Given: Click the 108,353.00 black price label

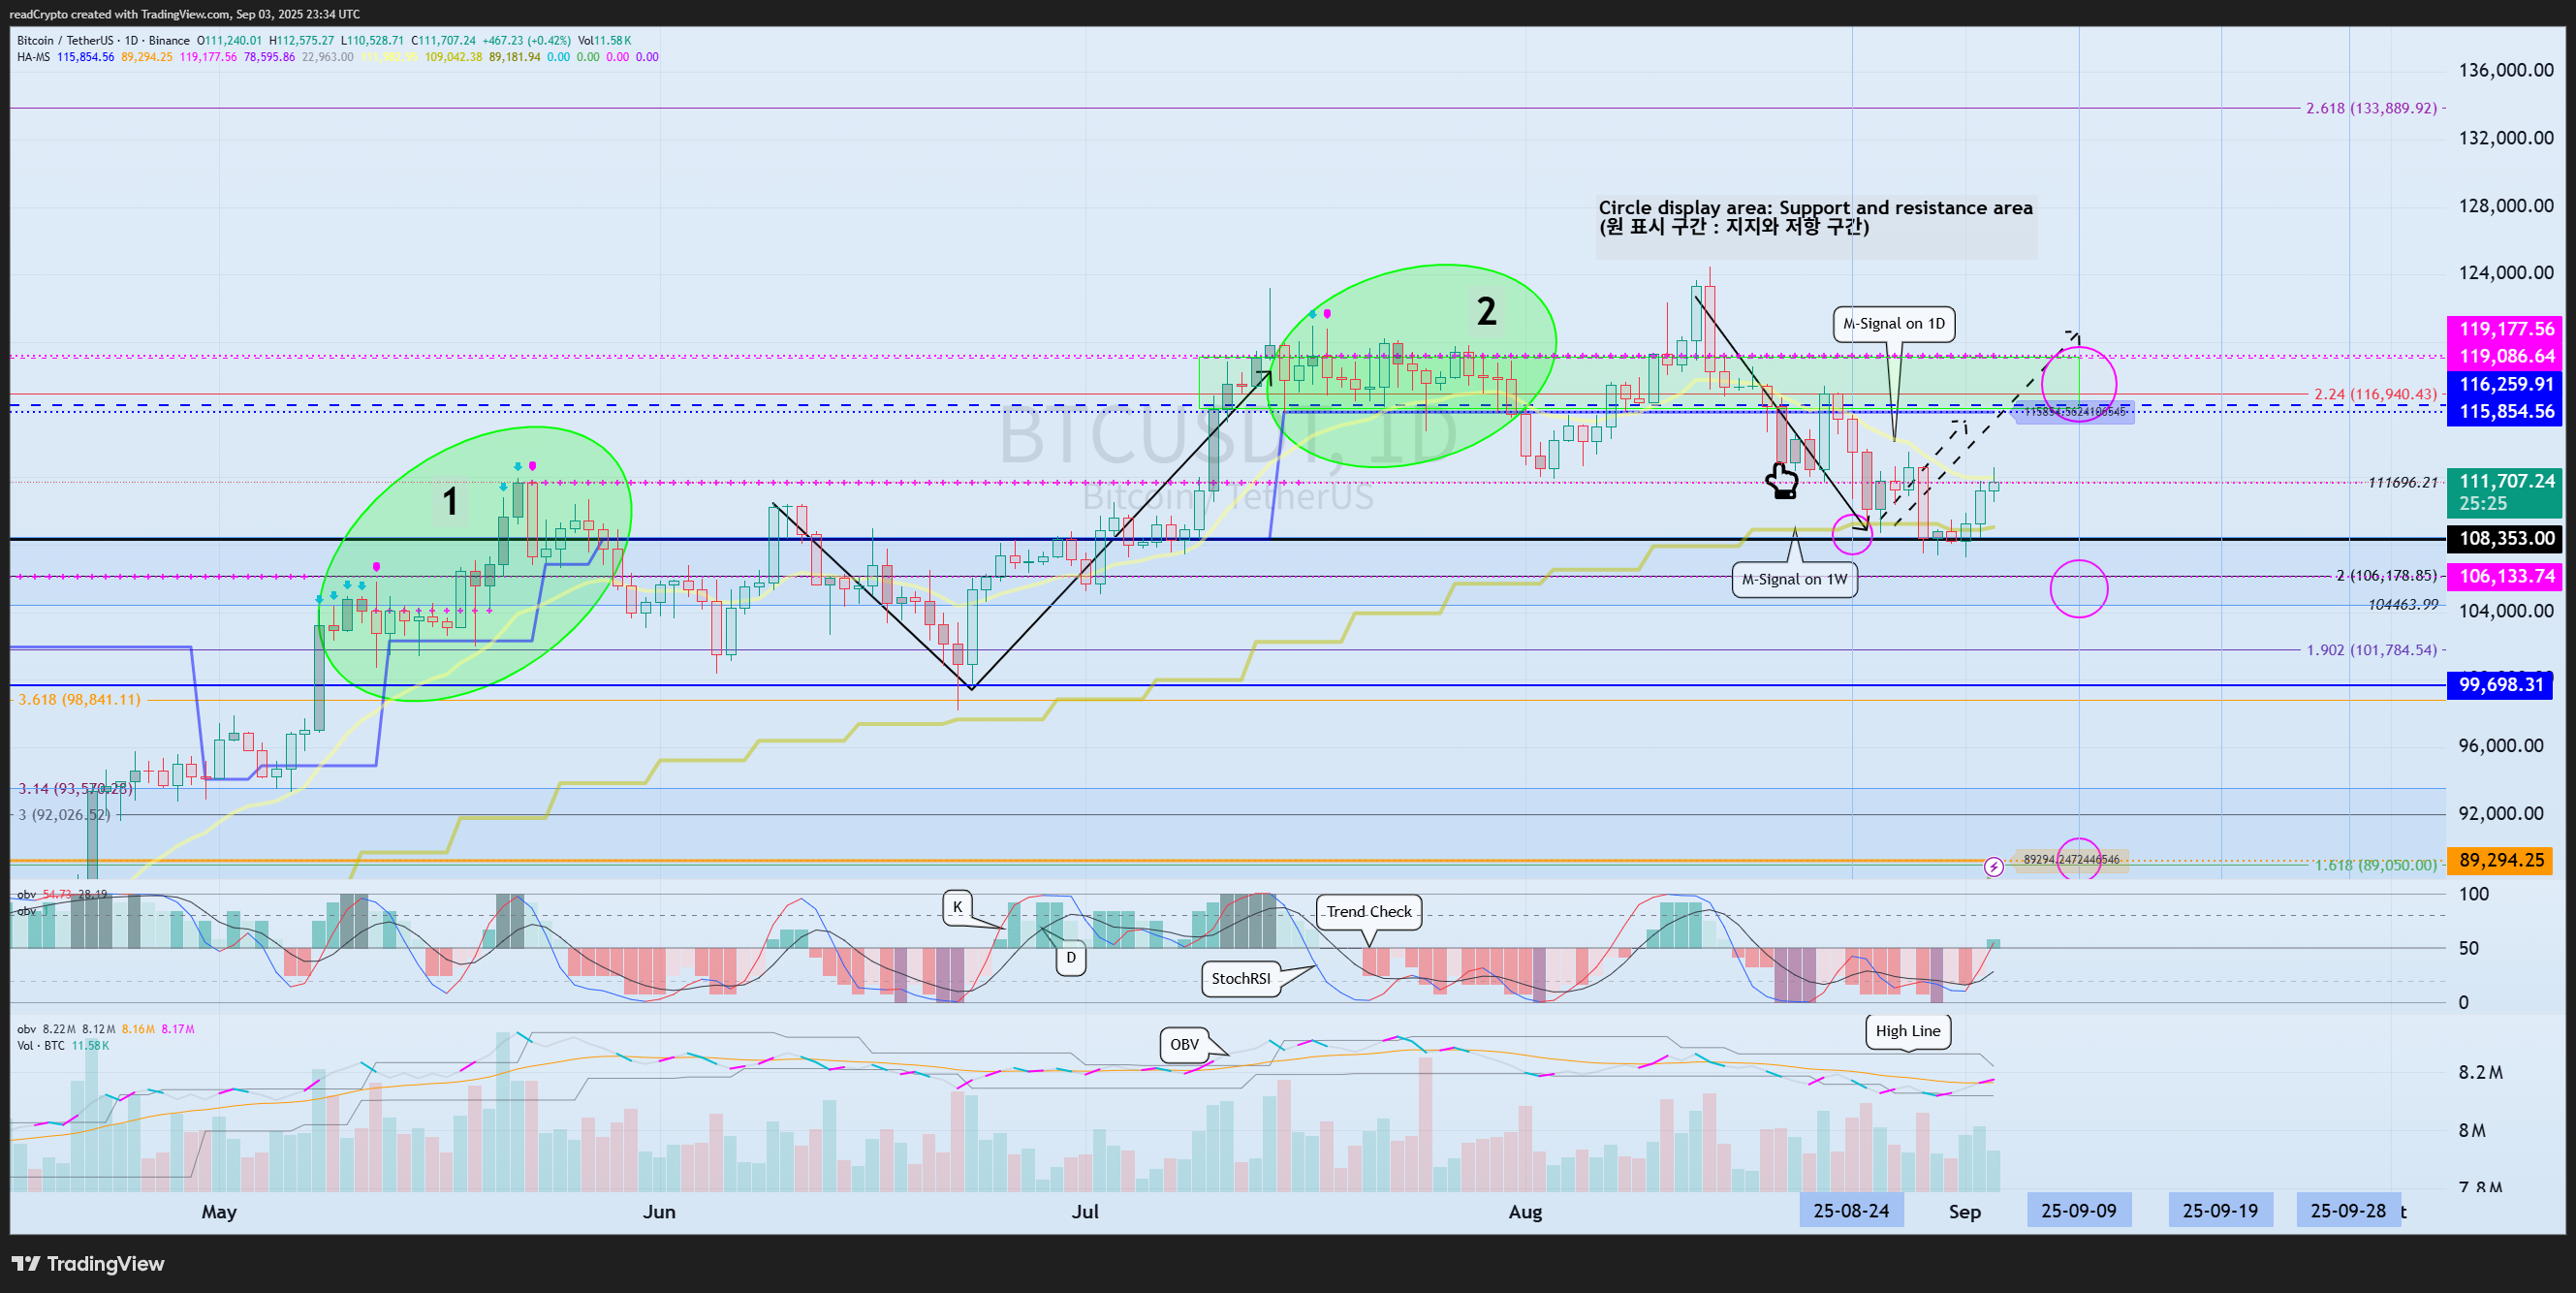Looking at the screenshot, I should pos(2505,538).
